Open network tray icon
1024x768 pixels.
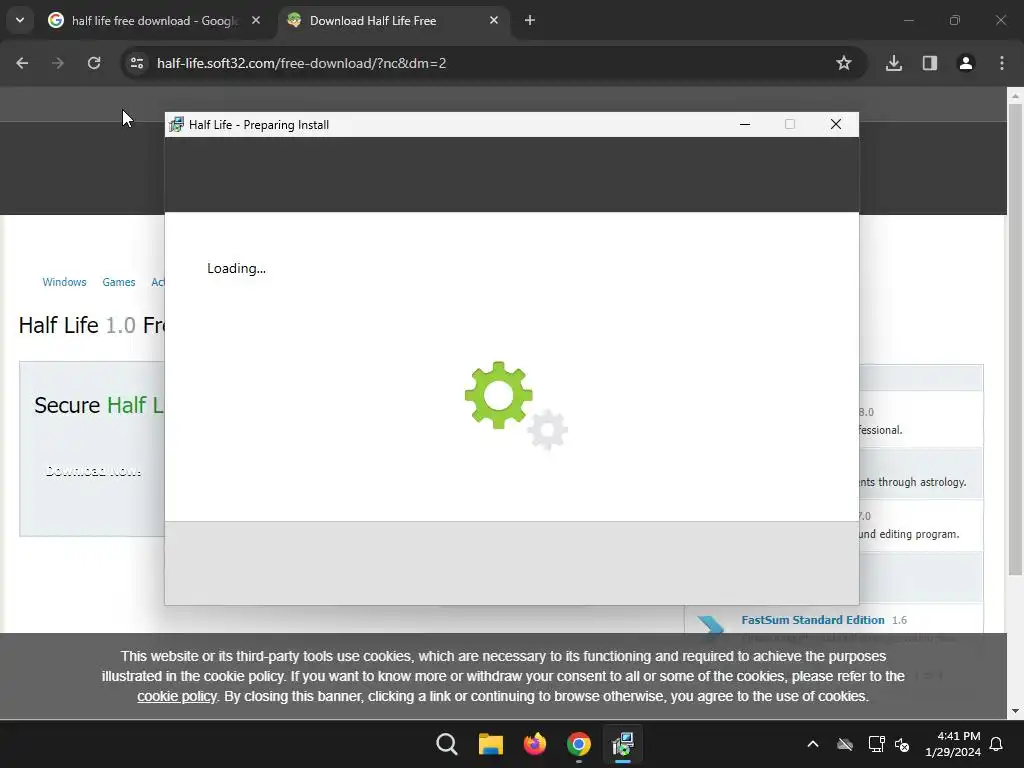coord(876,744)
